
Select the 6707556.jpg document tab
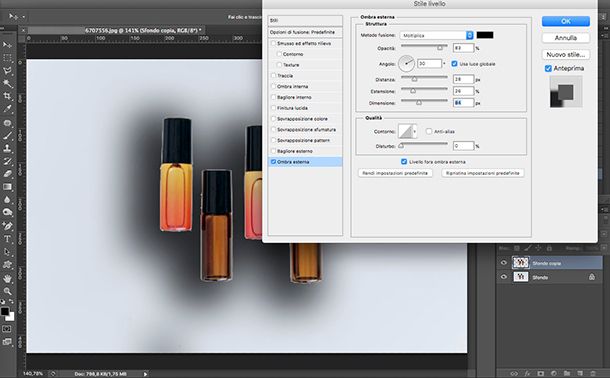click(144, 30)
